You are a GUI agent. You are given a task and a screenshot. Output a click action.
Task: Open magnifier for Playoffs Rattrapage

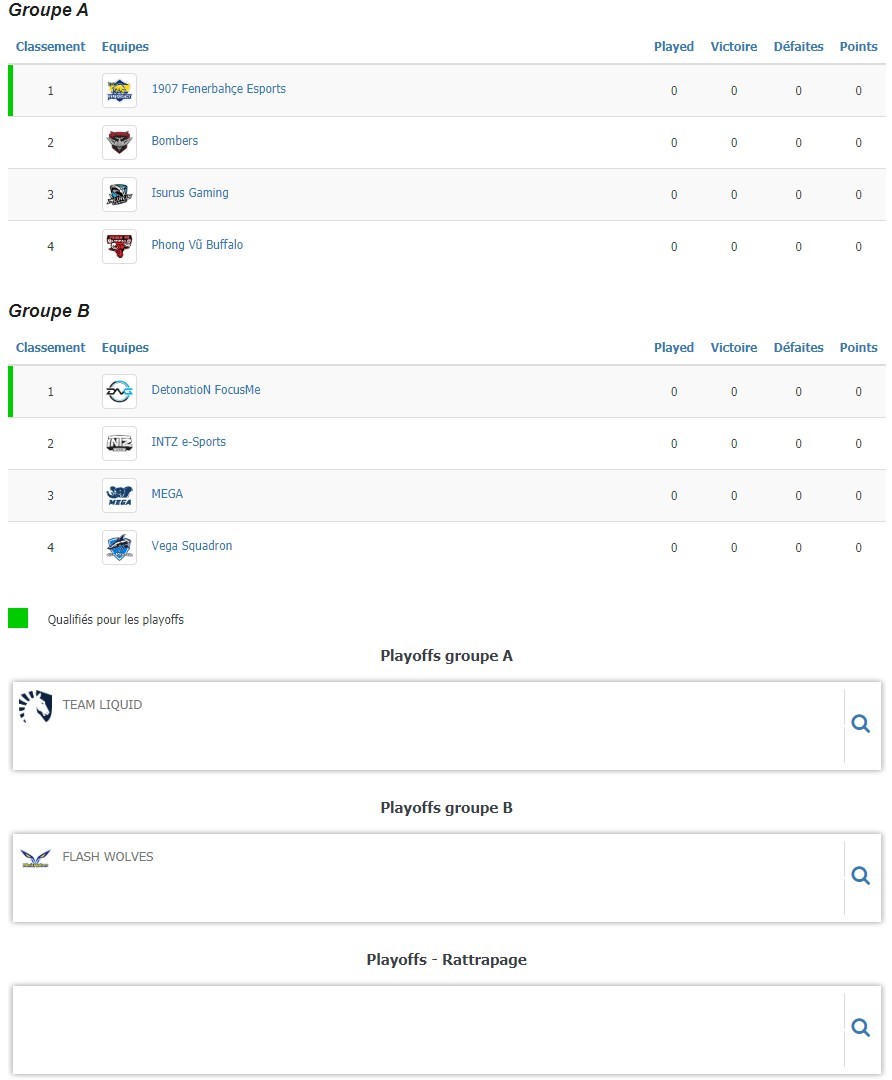860,1028
